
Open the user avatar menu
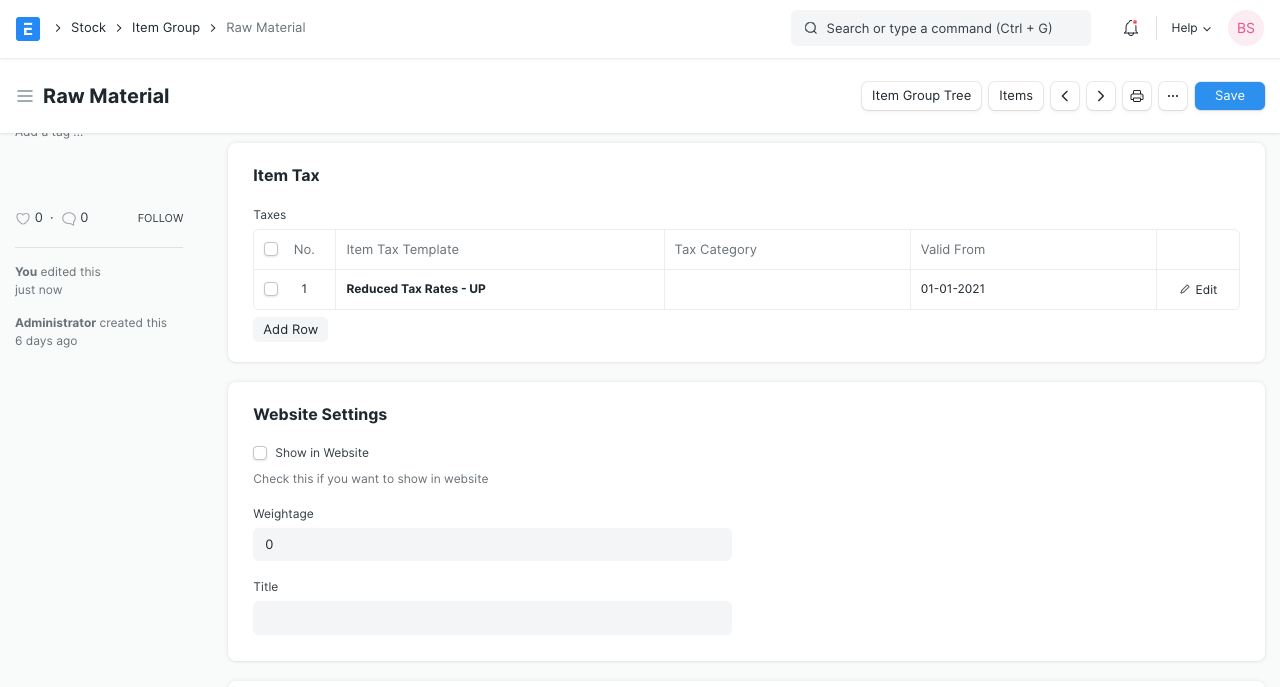coord(1245,28)
